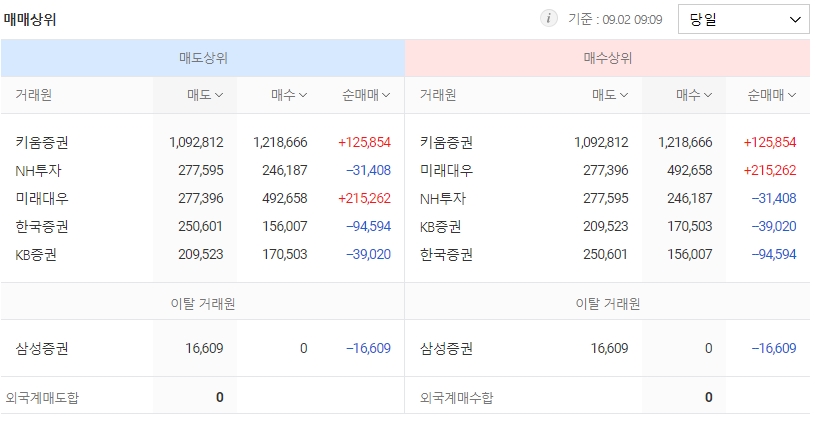Click 1,092,812 sell value in 매도상위 table
817x421 pixels.
click(x=196, y=142)
